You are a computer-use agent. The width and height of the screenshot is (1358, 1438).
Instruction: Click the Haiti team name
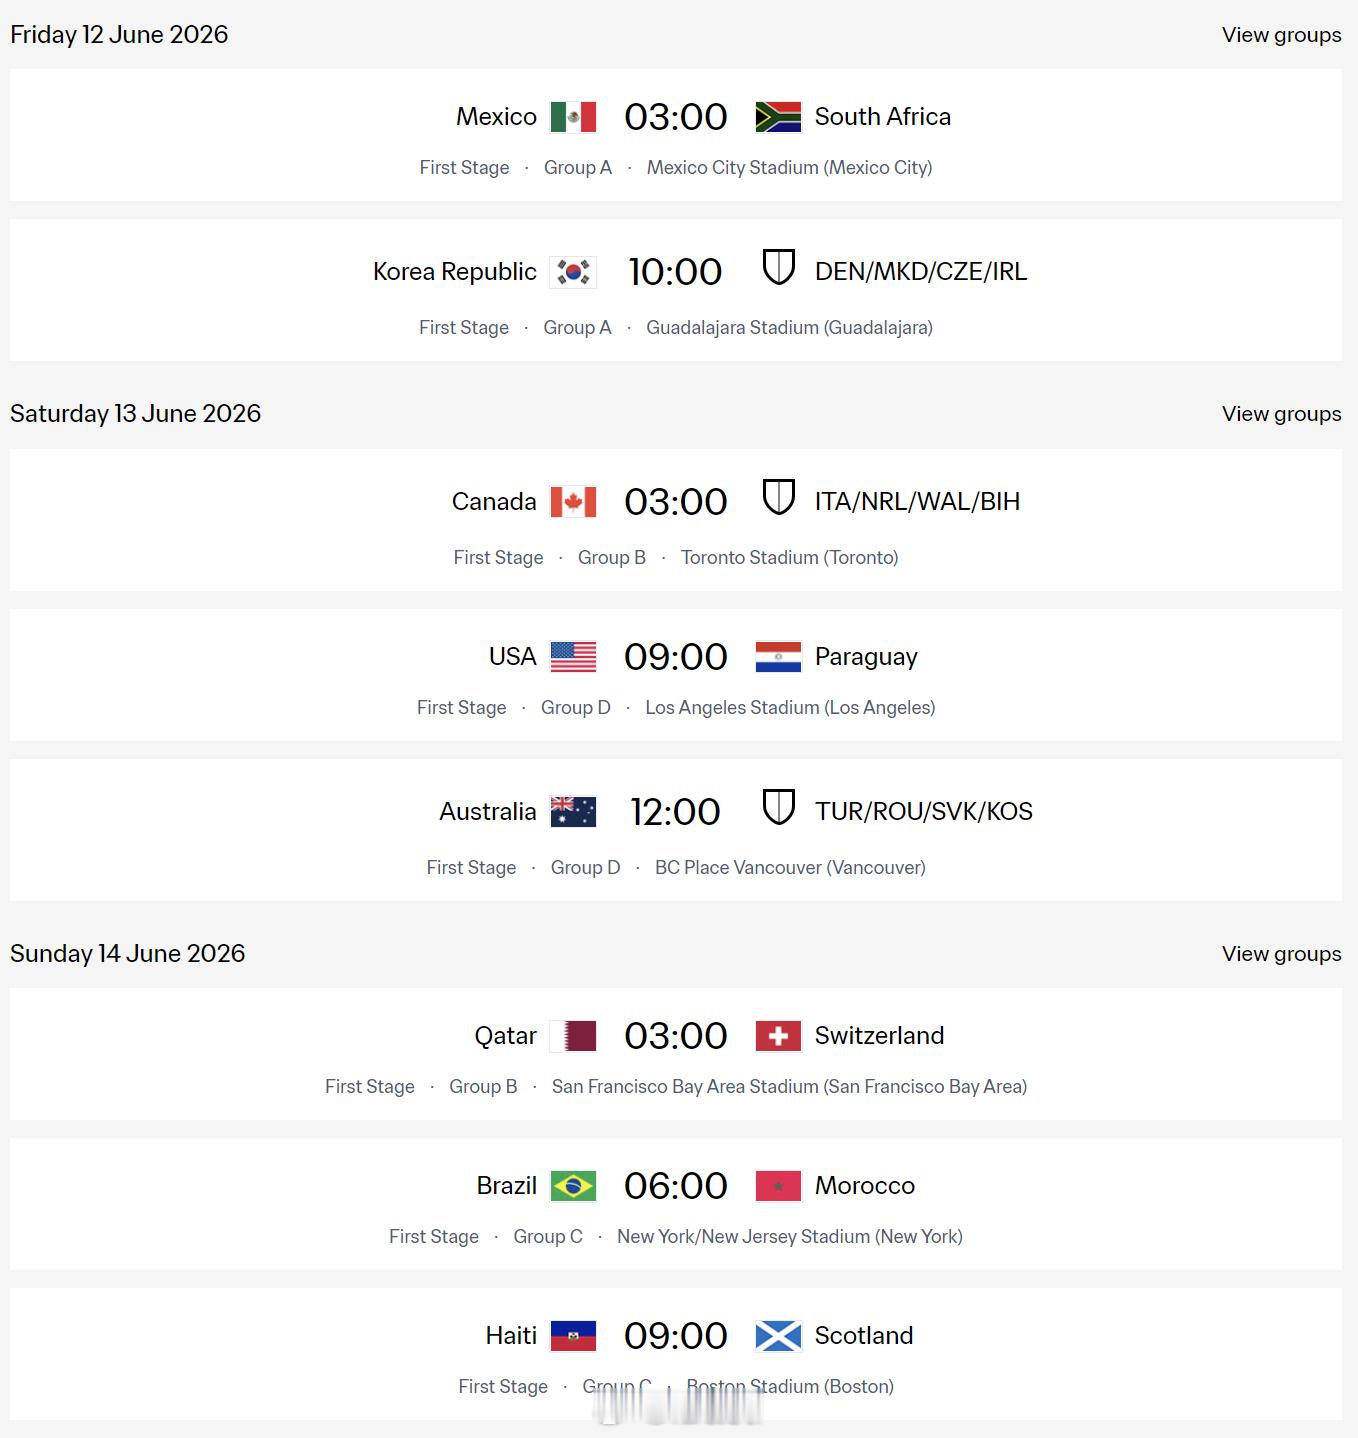(x=511, y=1336)
